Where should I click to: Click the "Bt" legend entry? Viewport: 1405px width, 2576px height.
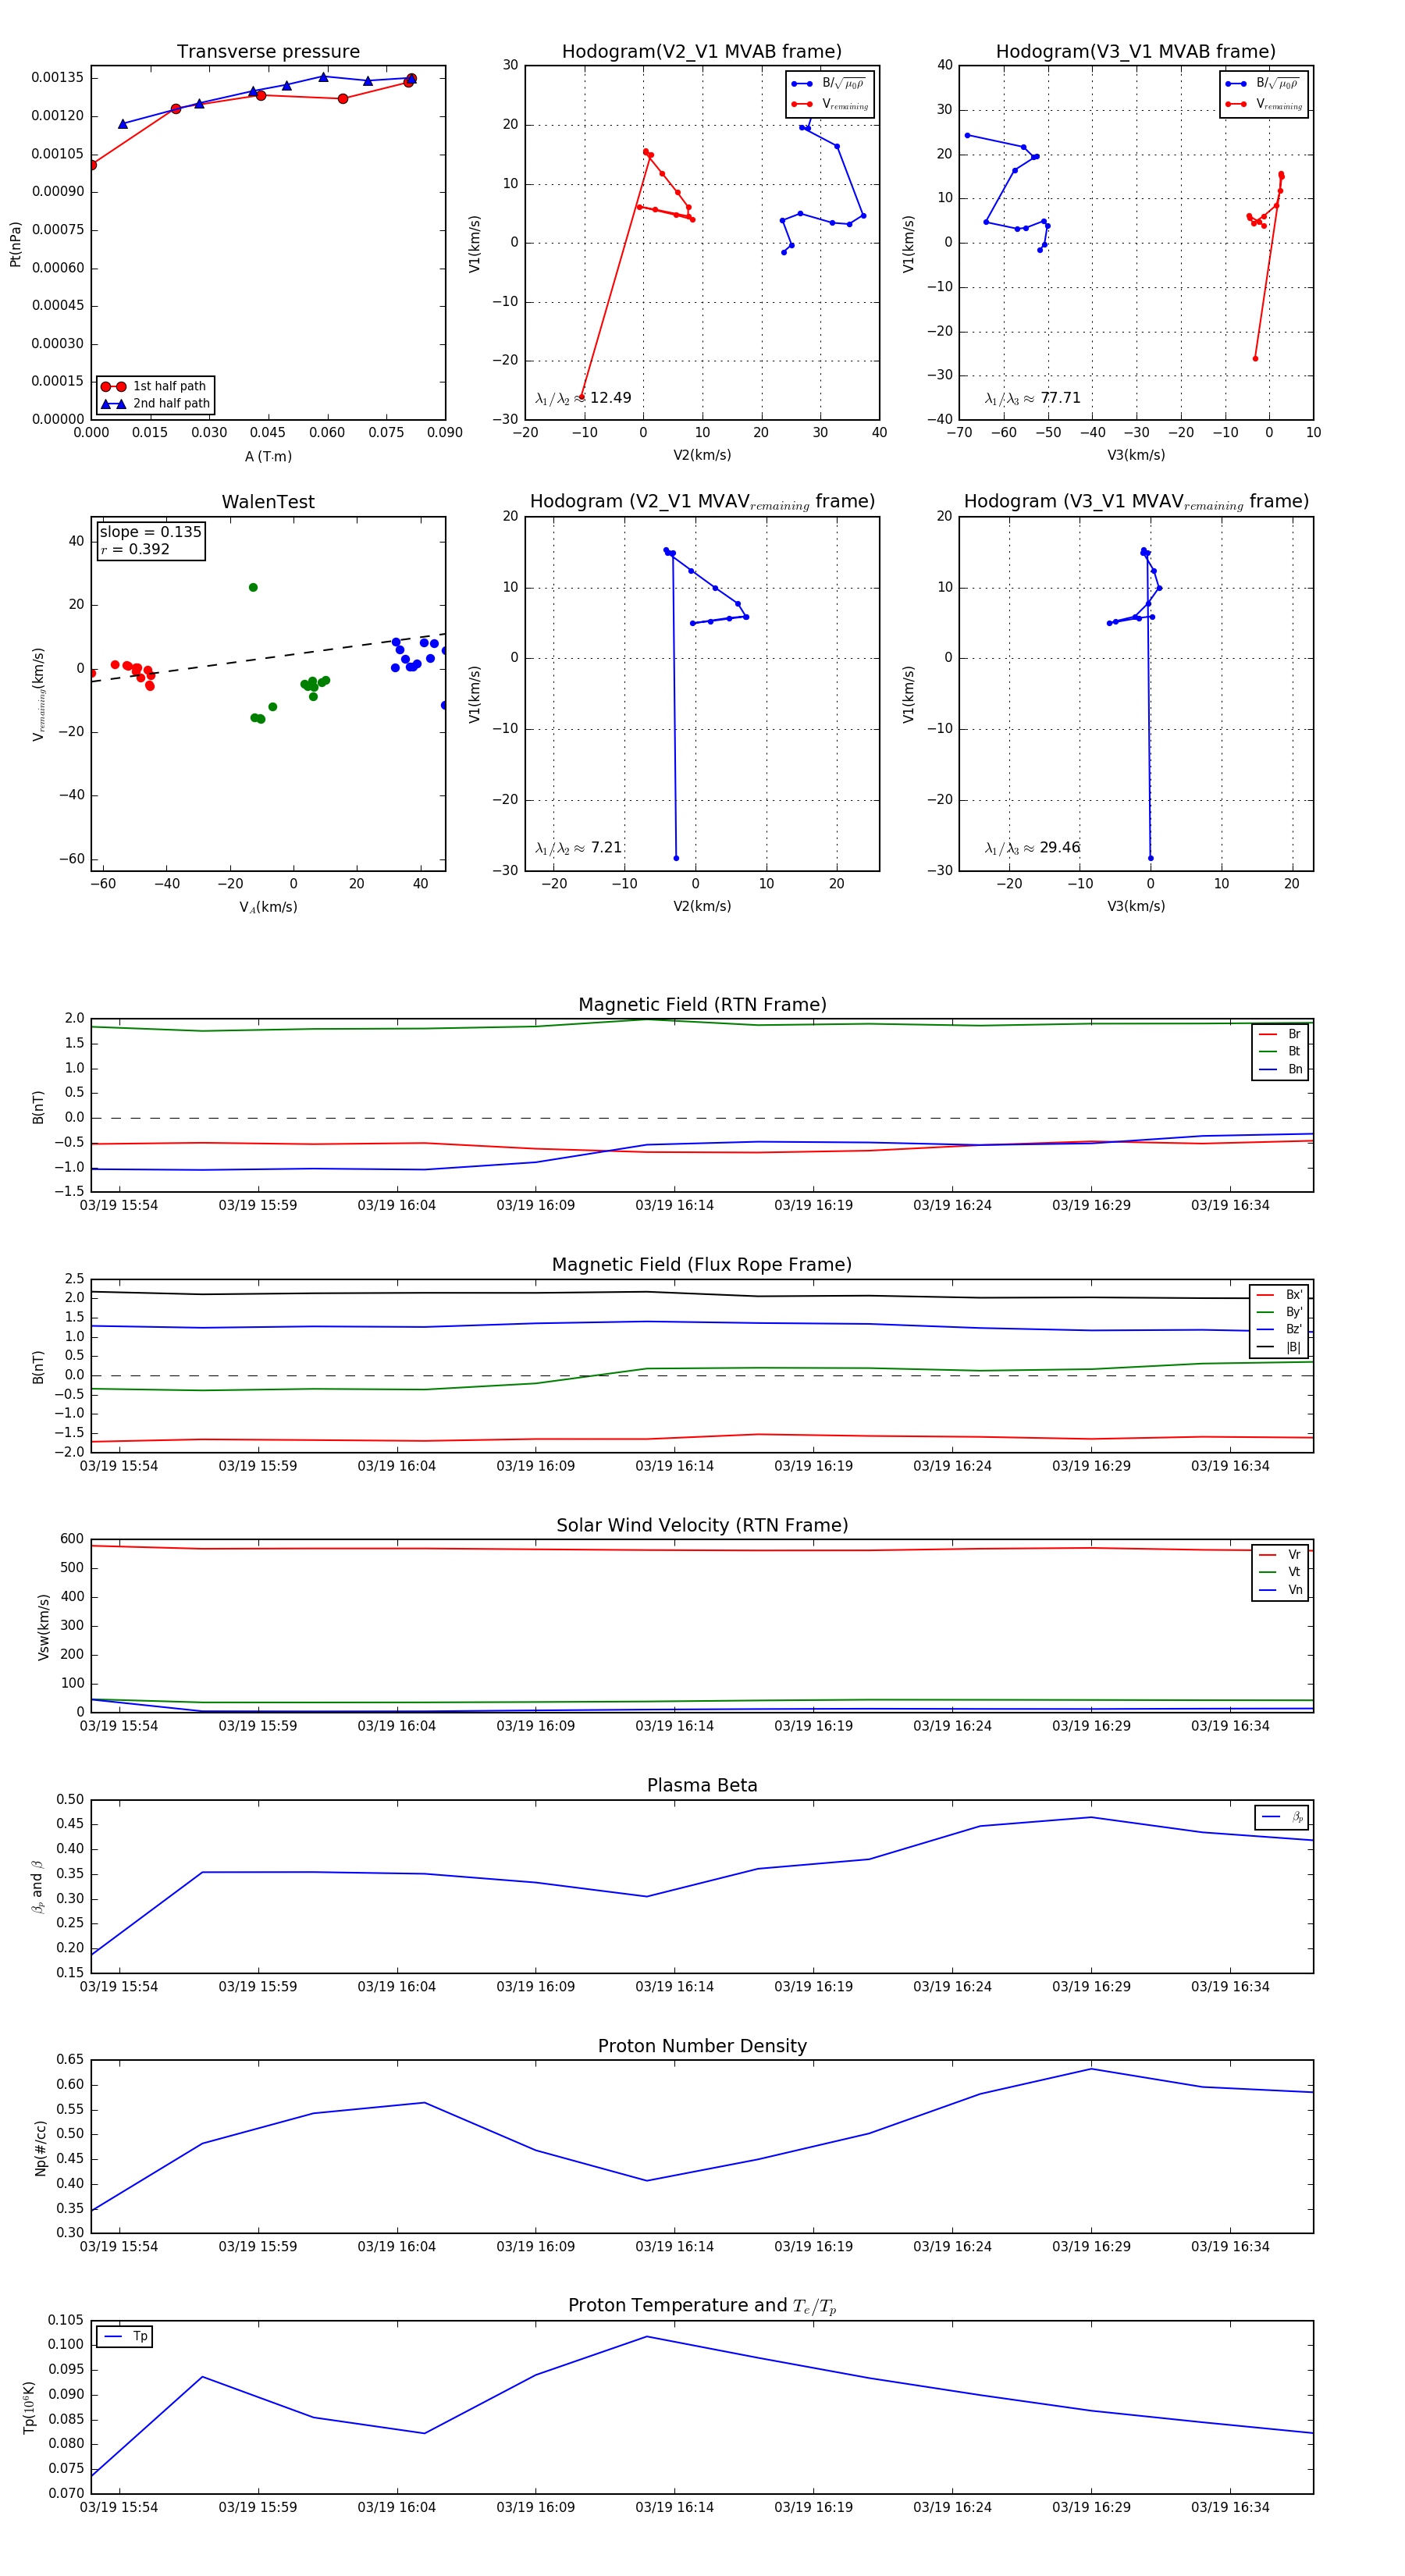pyautogui.click(x=1281, y=1051)
